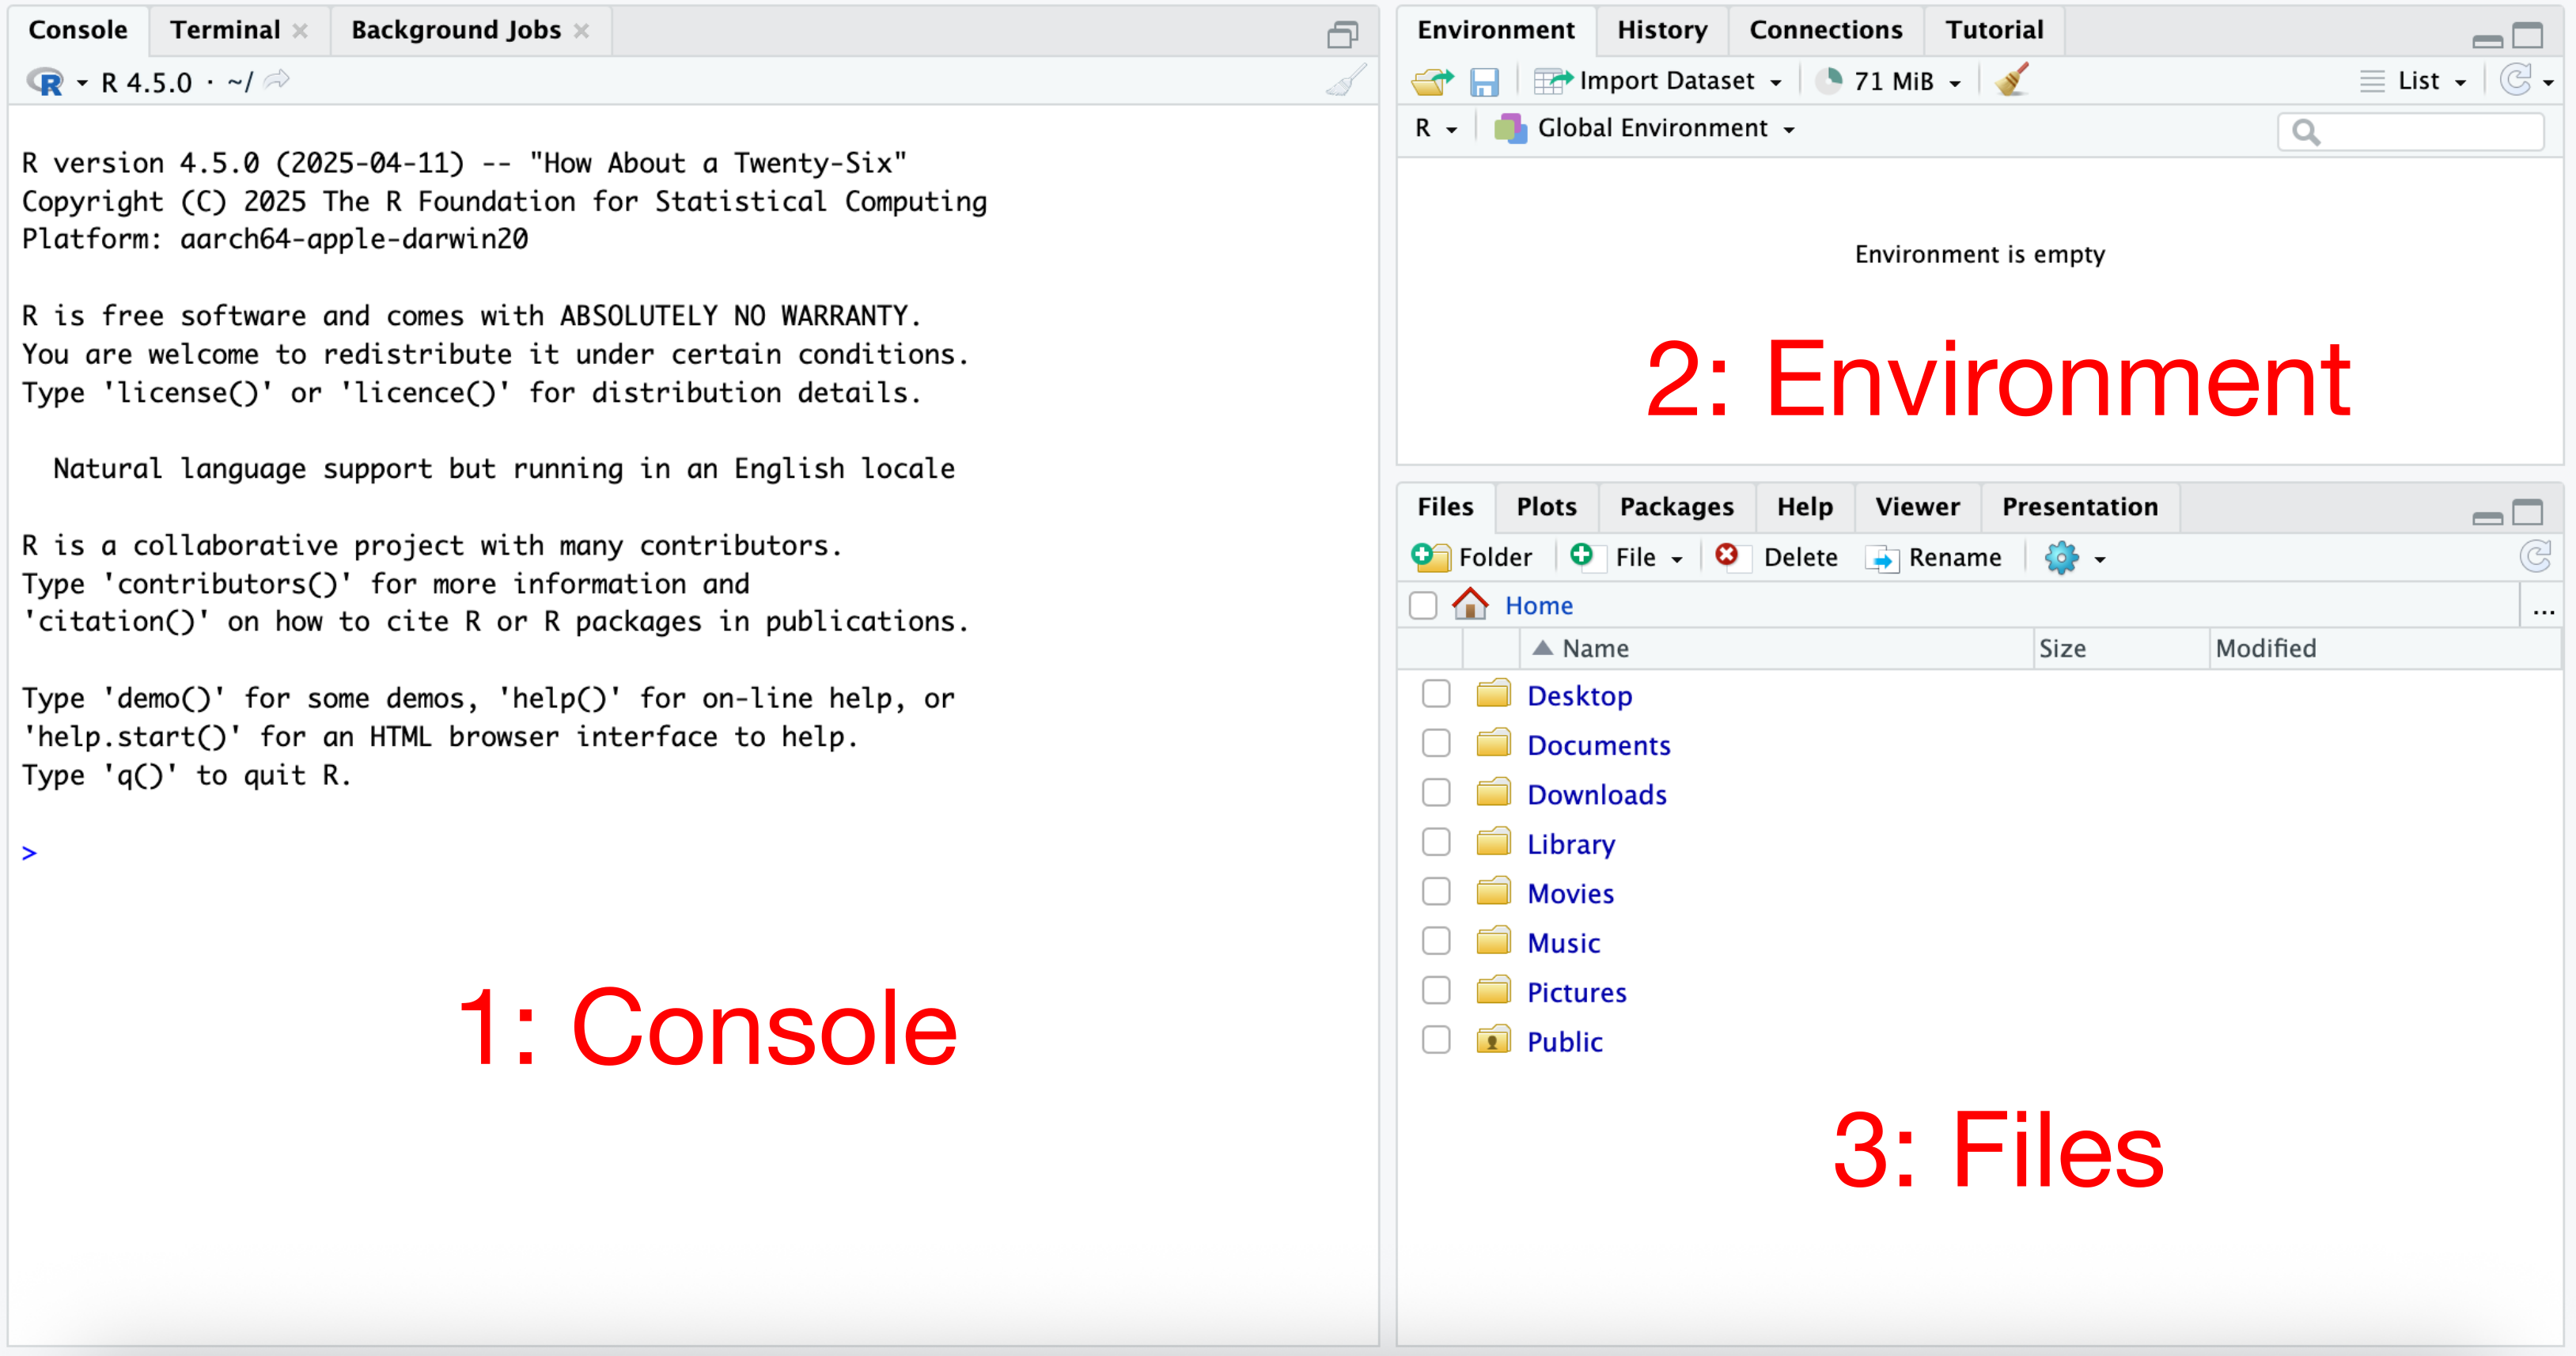Refresh the environment pane
Image resolution: width=2576 pixels, height=1356 pixels.
click(2516, 80)
